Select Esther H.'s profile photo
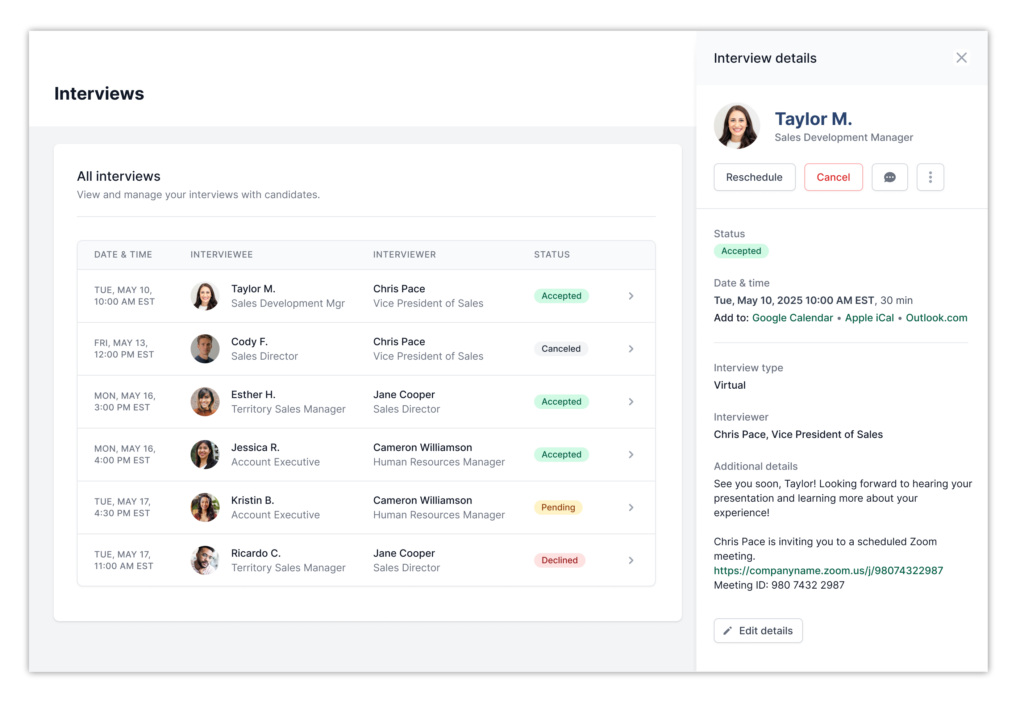Screen dimensions: 1024x702 click(205, 401)
